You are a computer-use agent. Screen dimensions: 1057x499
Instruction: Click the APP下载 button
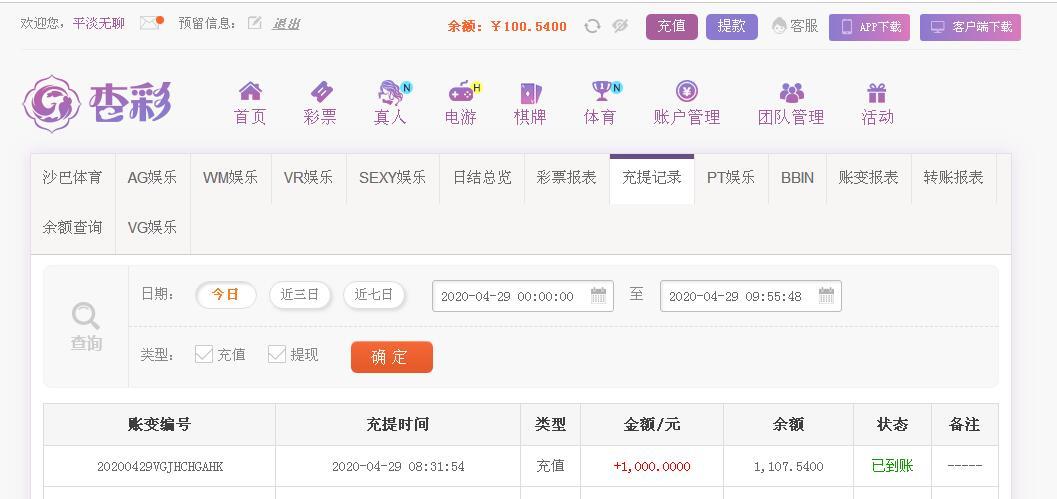tap(870, 28)
